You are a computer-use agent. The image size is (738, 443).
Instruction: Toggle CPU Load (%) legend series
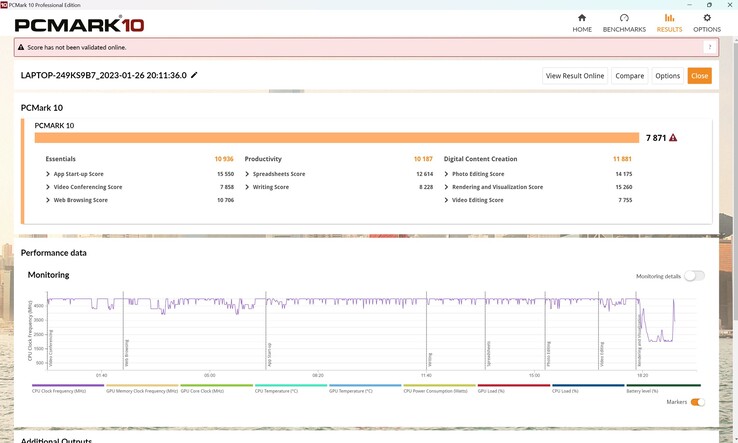click(588, 388)
